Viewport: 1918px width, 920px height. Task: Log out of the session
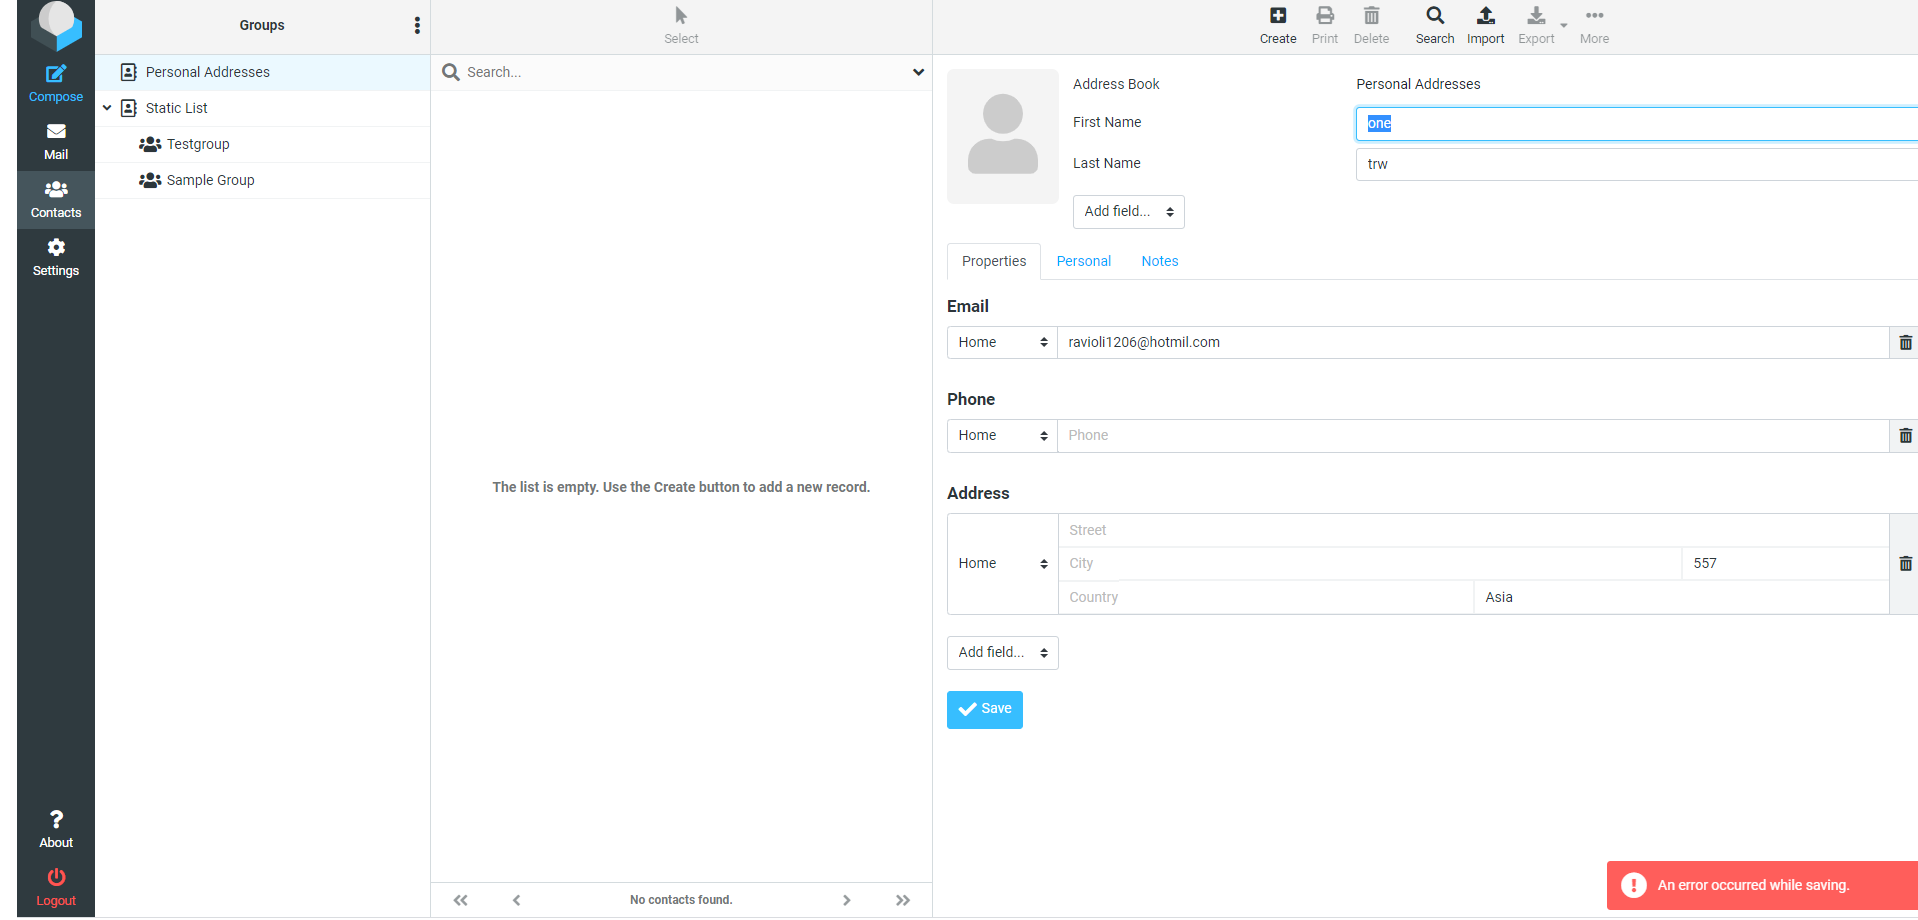(x=55, y=884)
